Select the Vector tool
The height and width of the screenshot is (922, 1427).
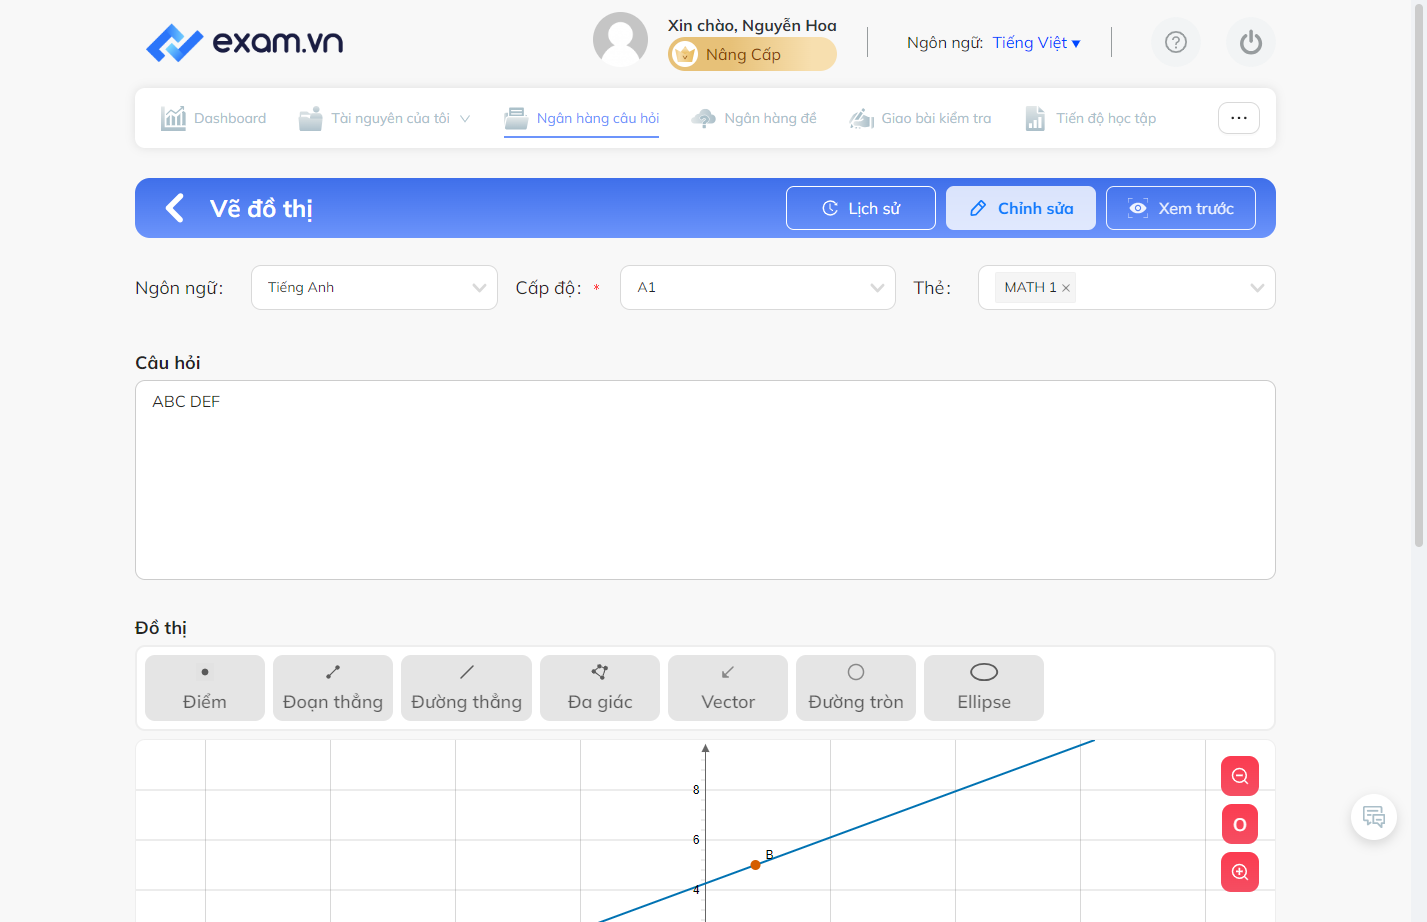728,688
